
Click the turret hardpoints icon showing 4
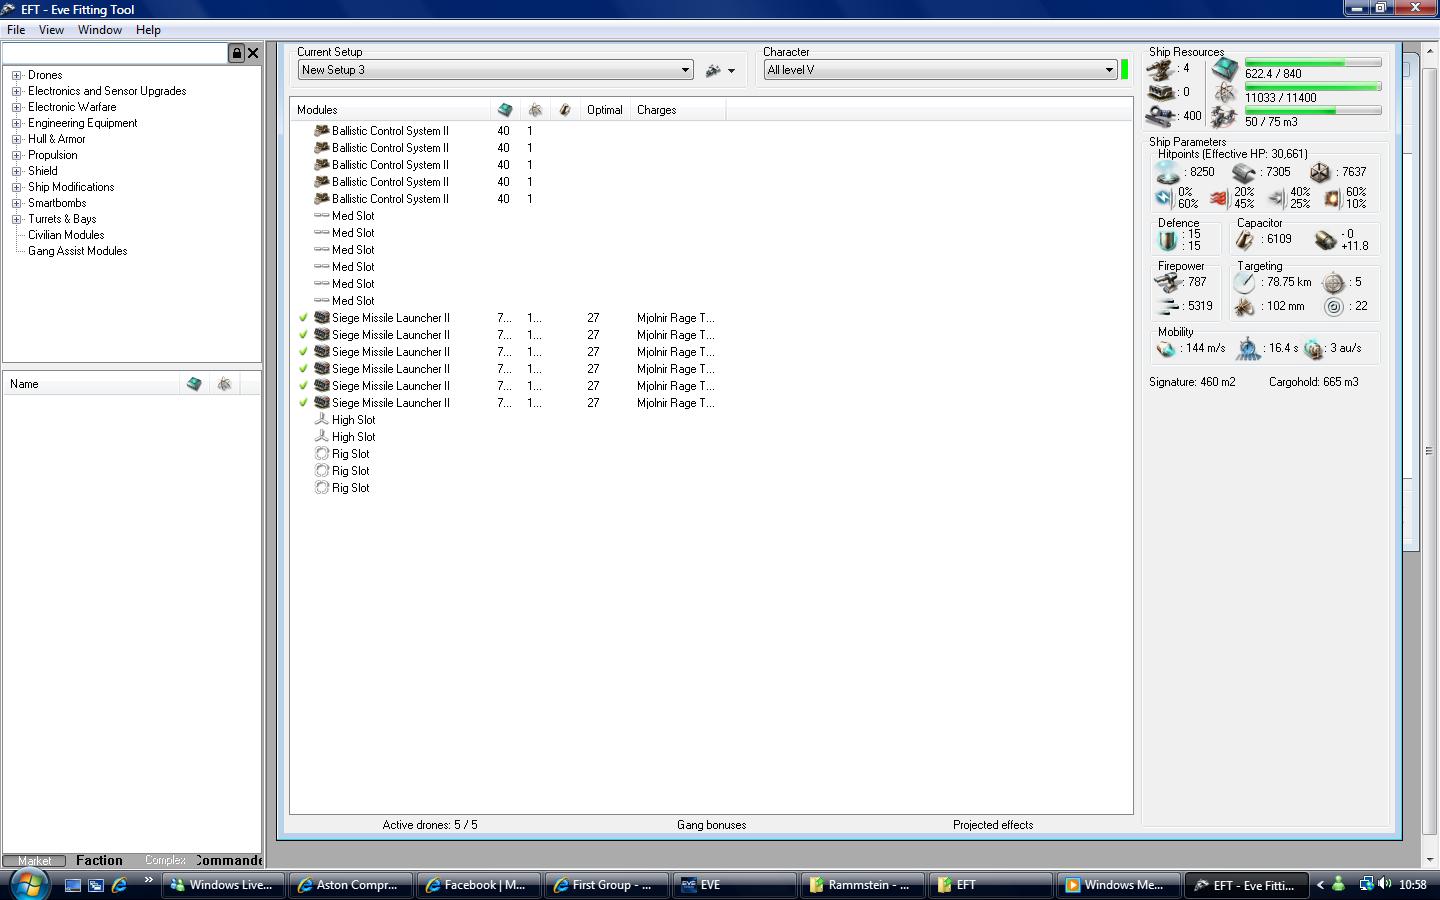pyautogui.click(x=1161, y=69)
